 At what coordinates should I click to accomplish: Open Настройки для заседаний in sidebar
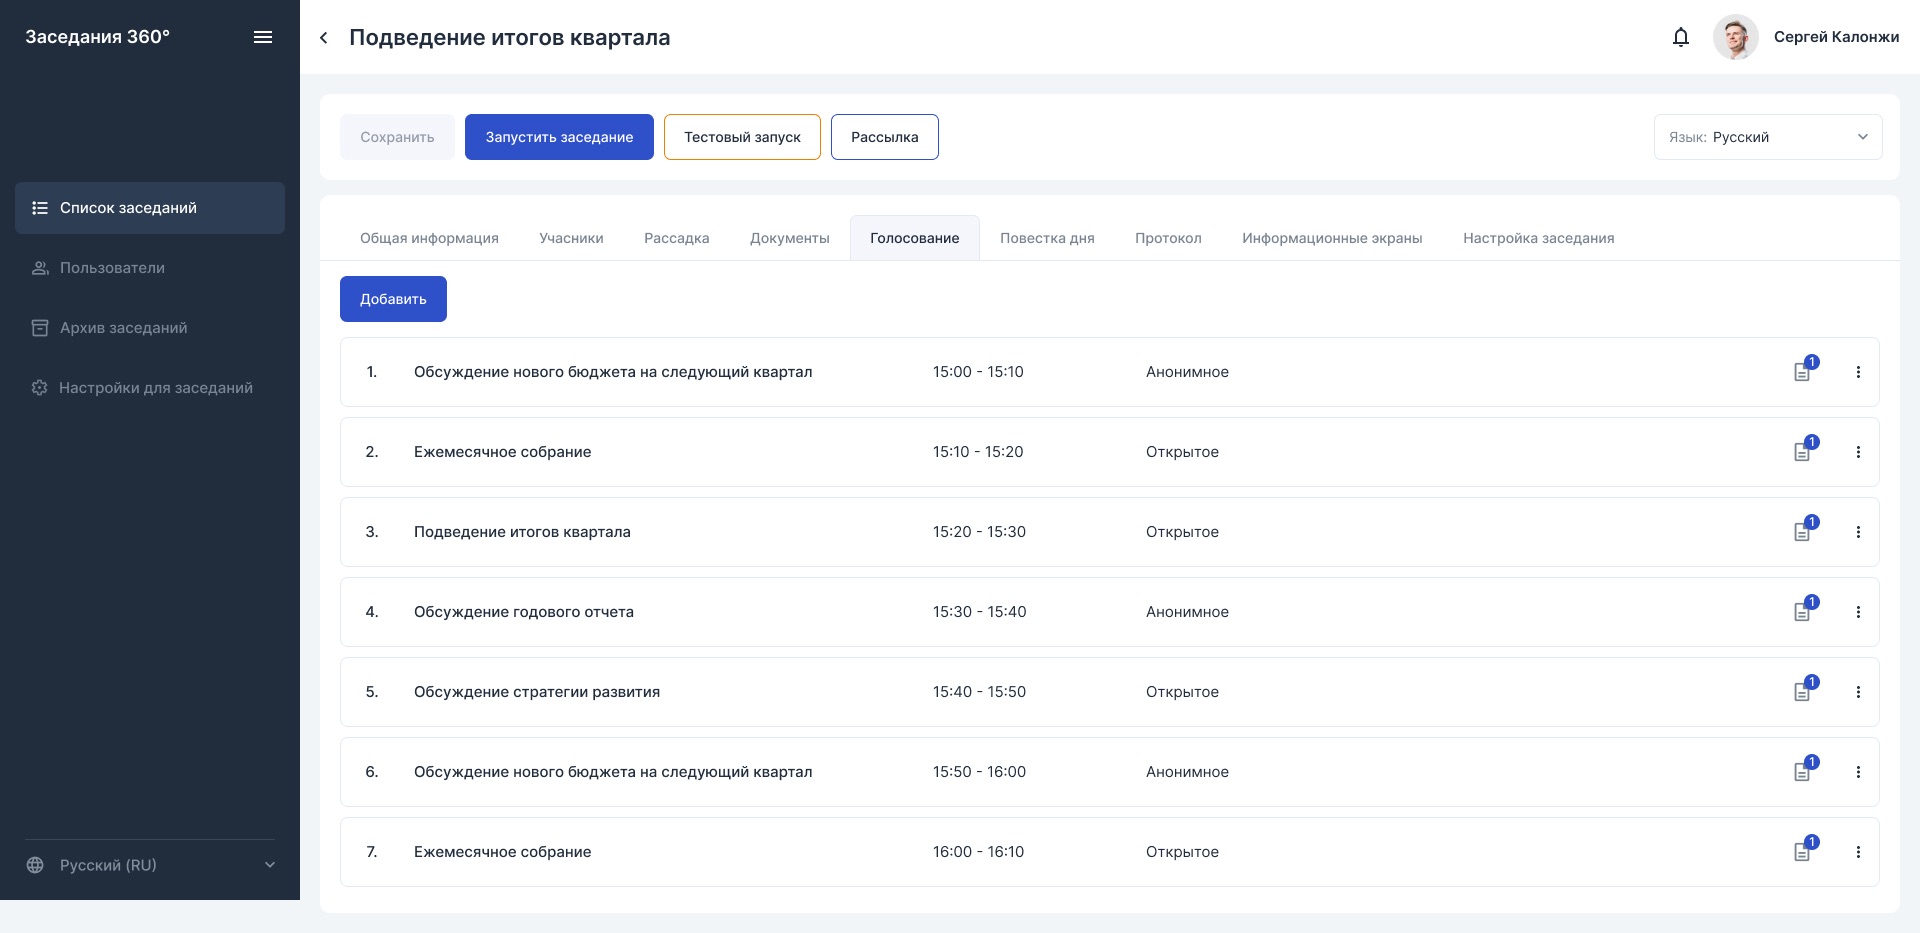point(150,388)
